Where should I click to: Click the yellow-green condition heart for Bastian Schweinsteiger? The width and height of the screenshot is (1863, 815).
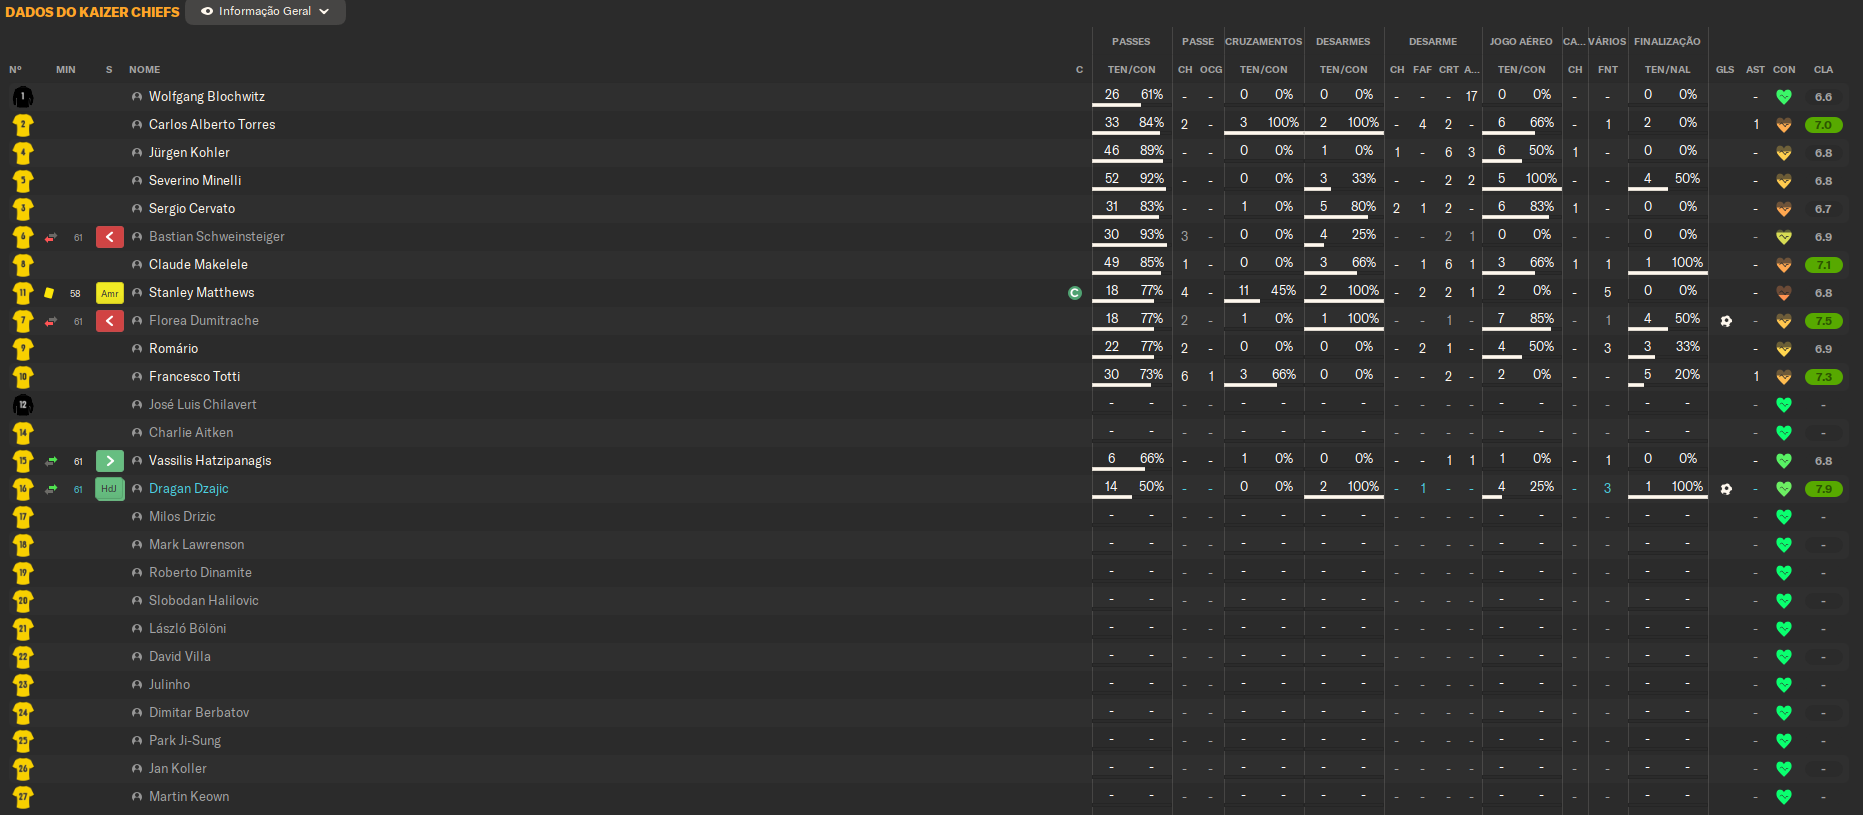pyautogui.click(x=1784, y=237)
